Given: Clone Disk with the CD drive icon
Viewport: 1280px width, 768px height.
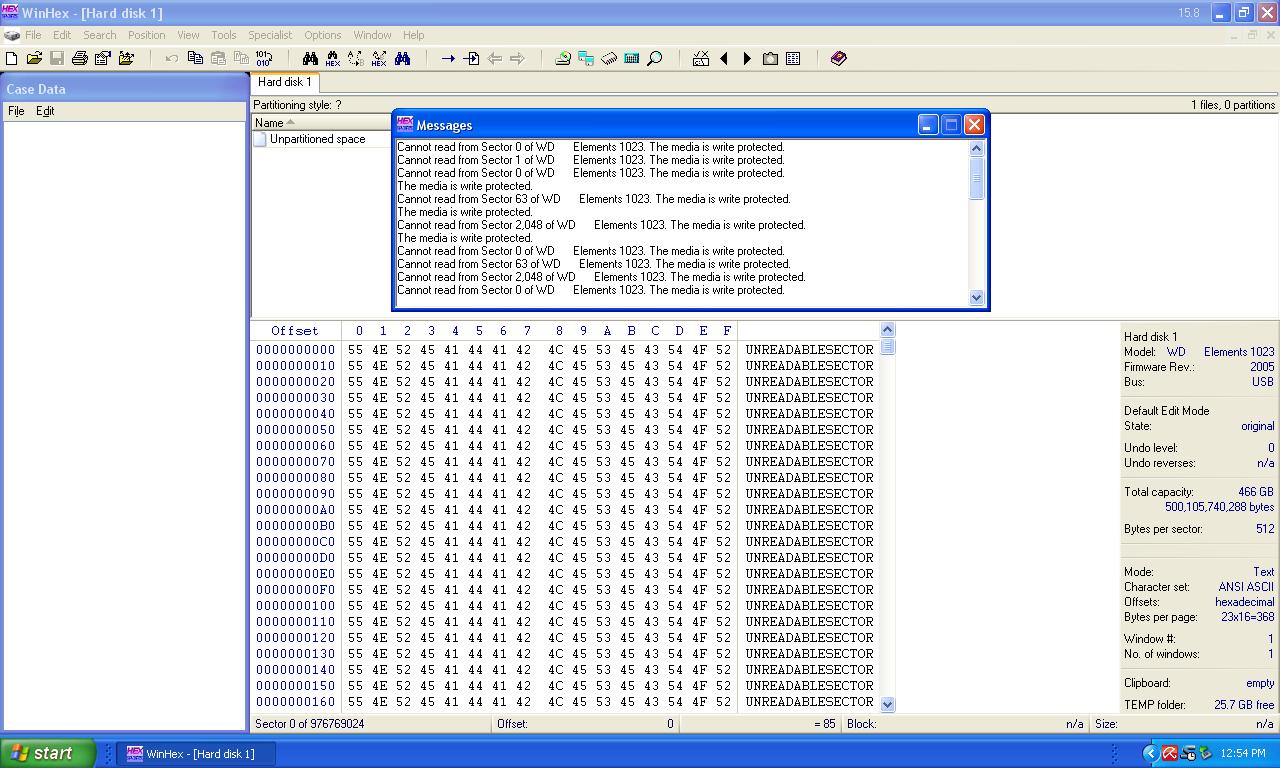Looking at the screenshot, I should point(563,59).
